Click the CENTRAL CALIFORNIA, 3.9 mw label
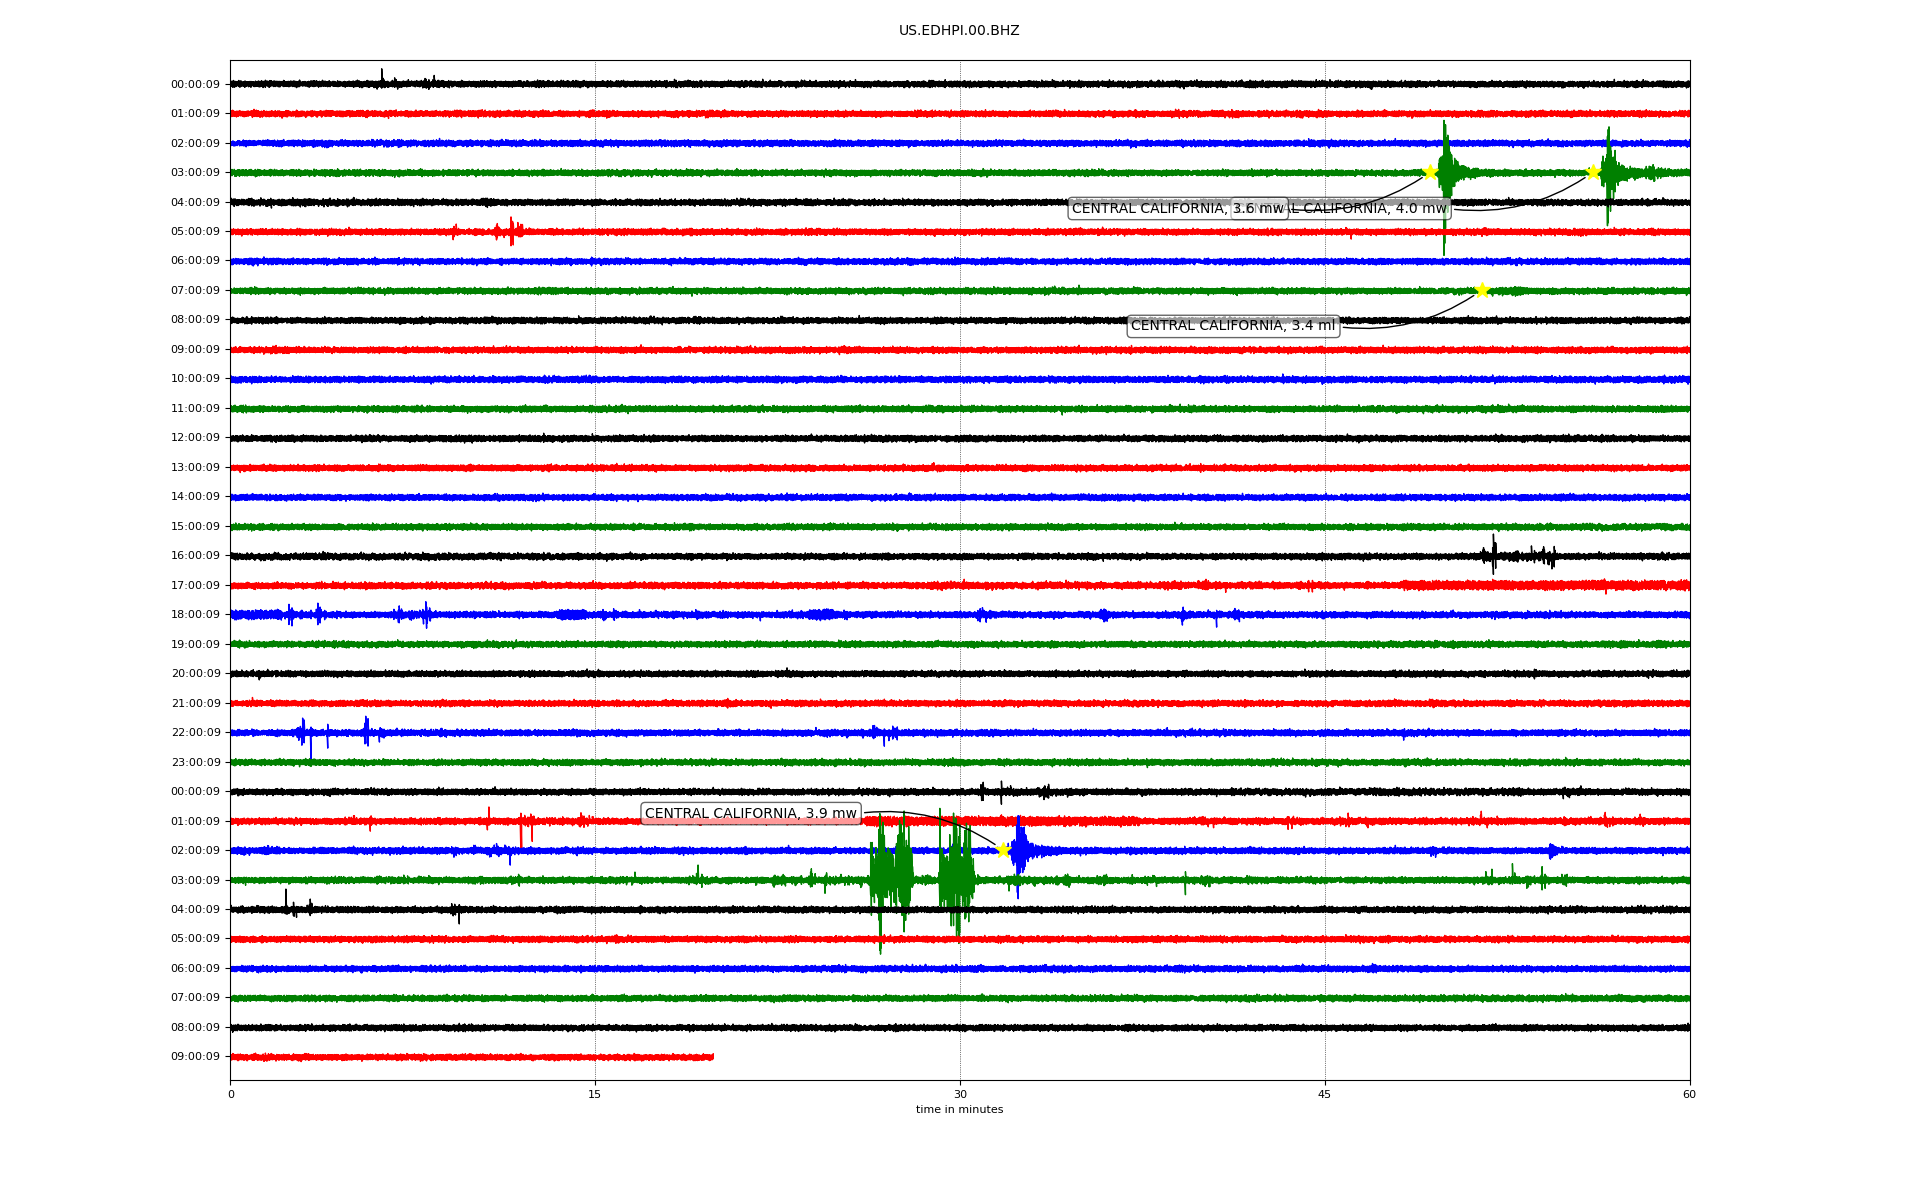The image size is (1920, 1200). click(750, 814)
